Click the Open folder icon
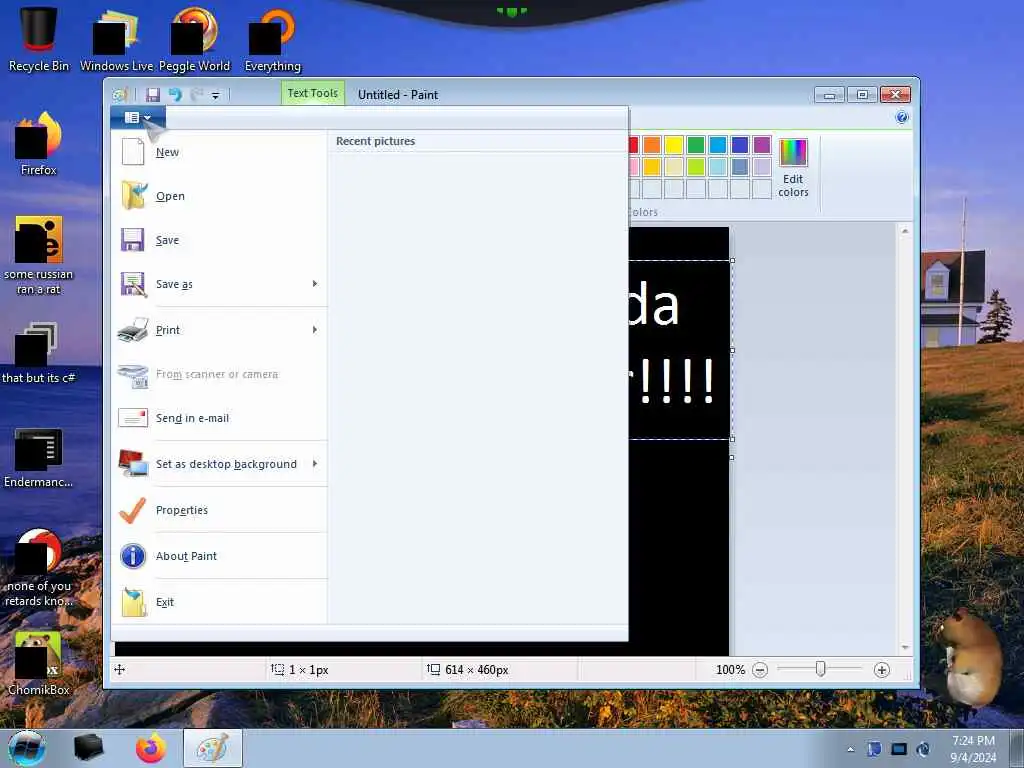Screen dimensions: 1024x768 point(134,195)
